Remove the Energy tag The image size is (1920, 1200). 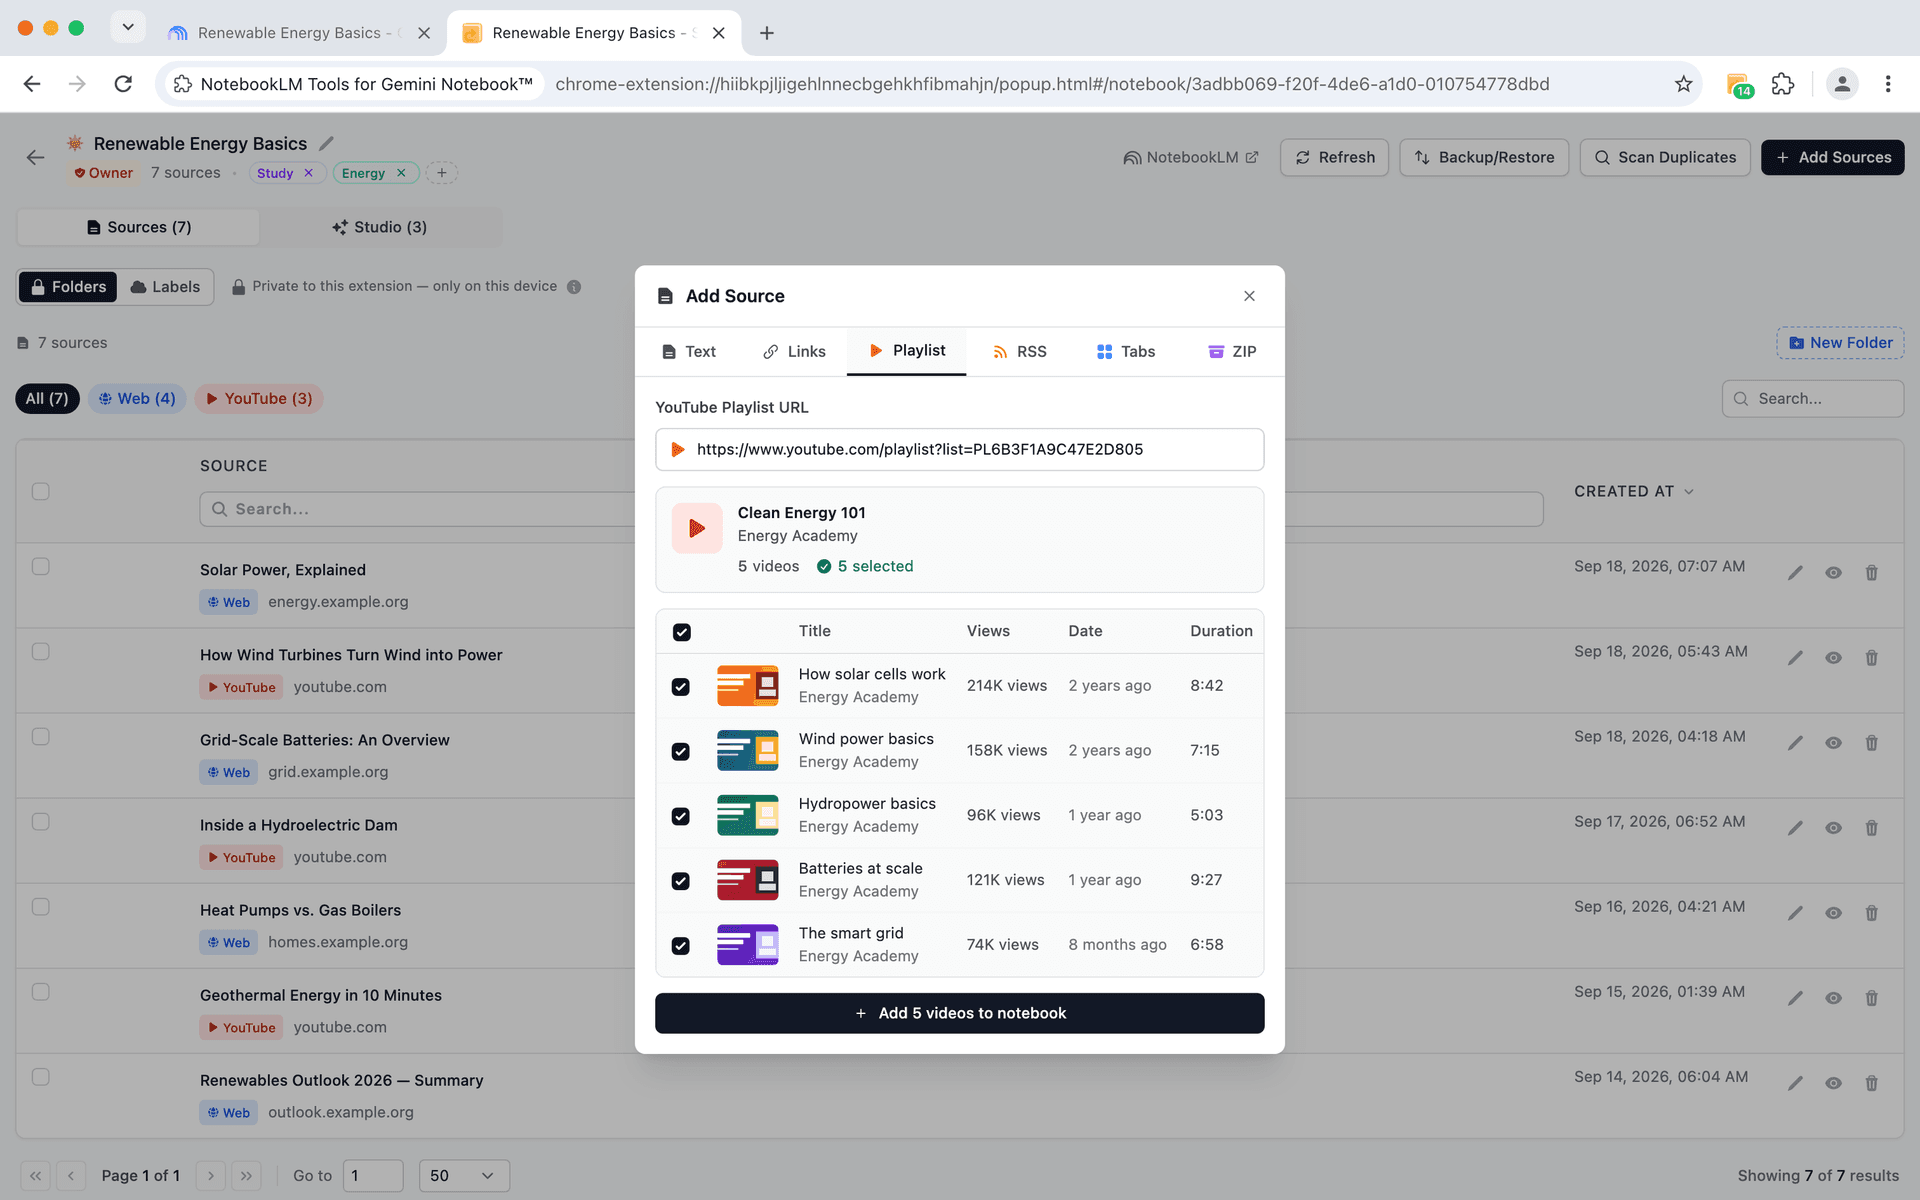click(401, 173)
